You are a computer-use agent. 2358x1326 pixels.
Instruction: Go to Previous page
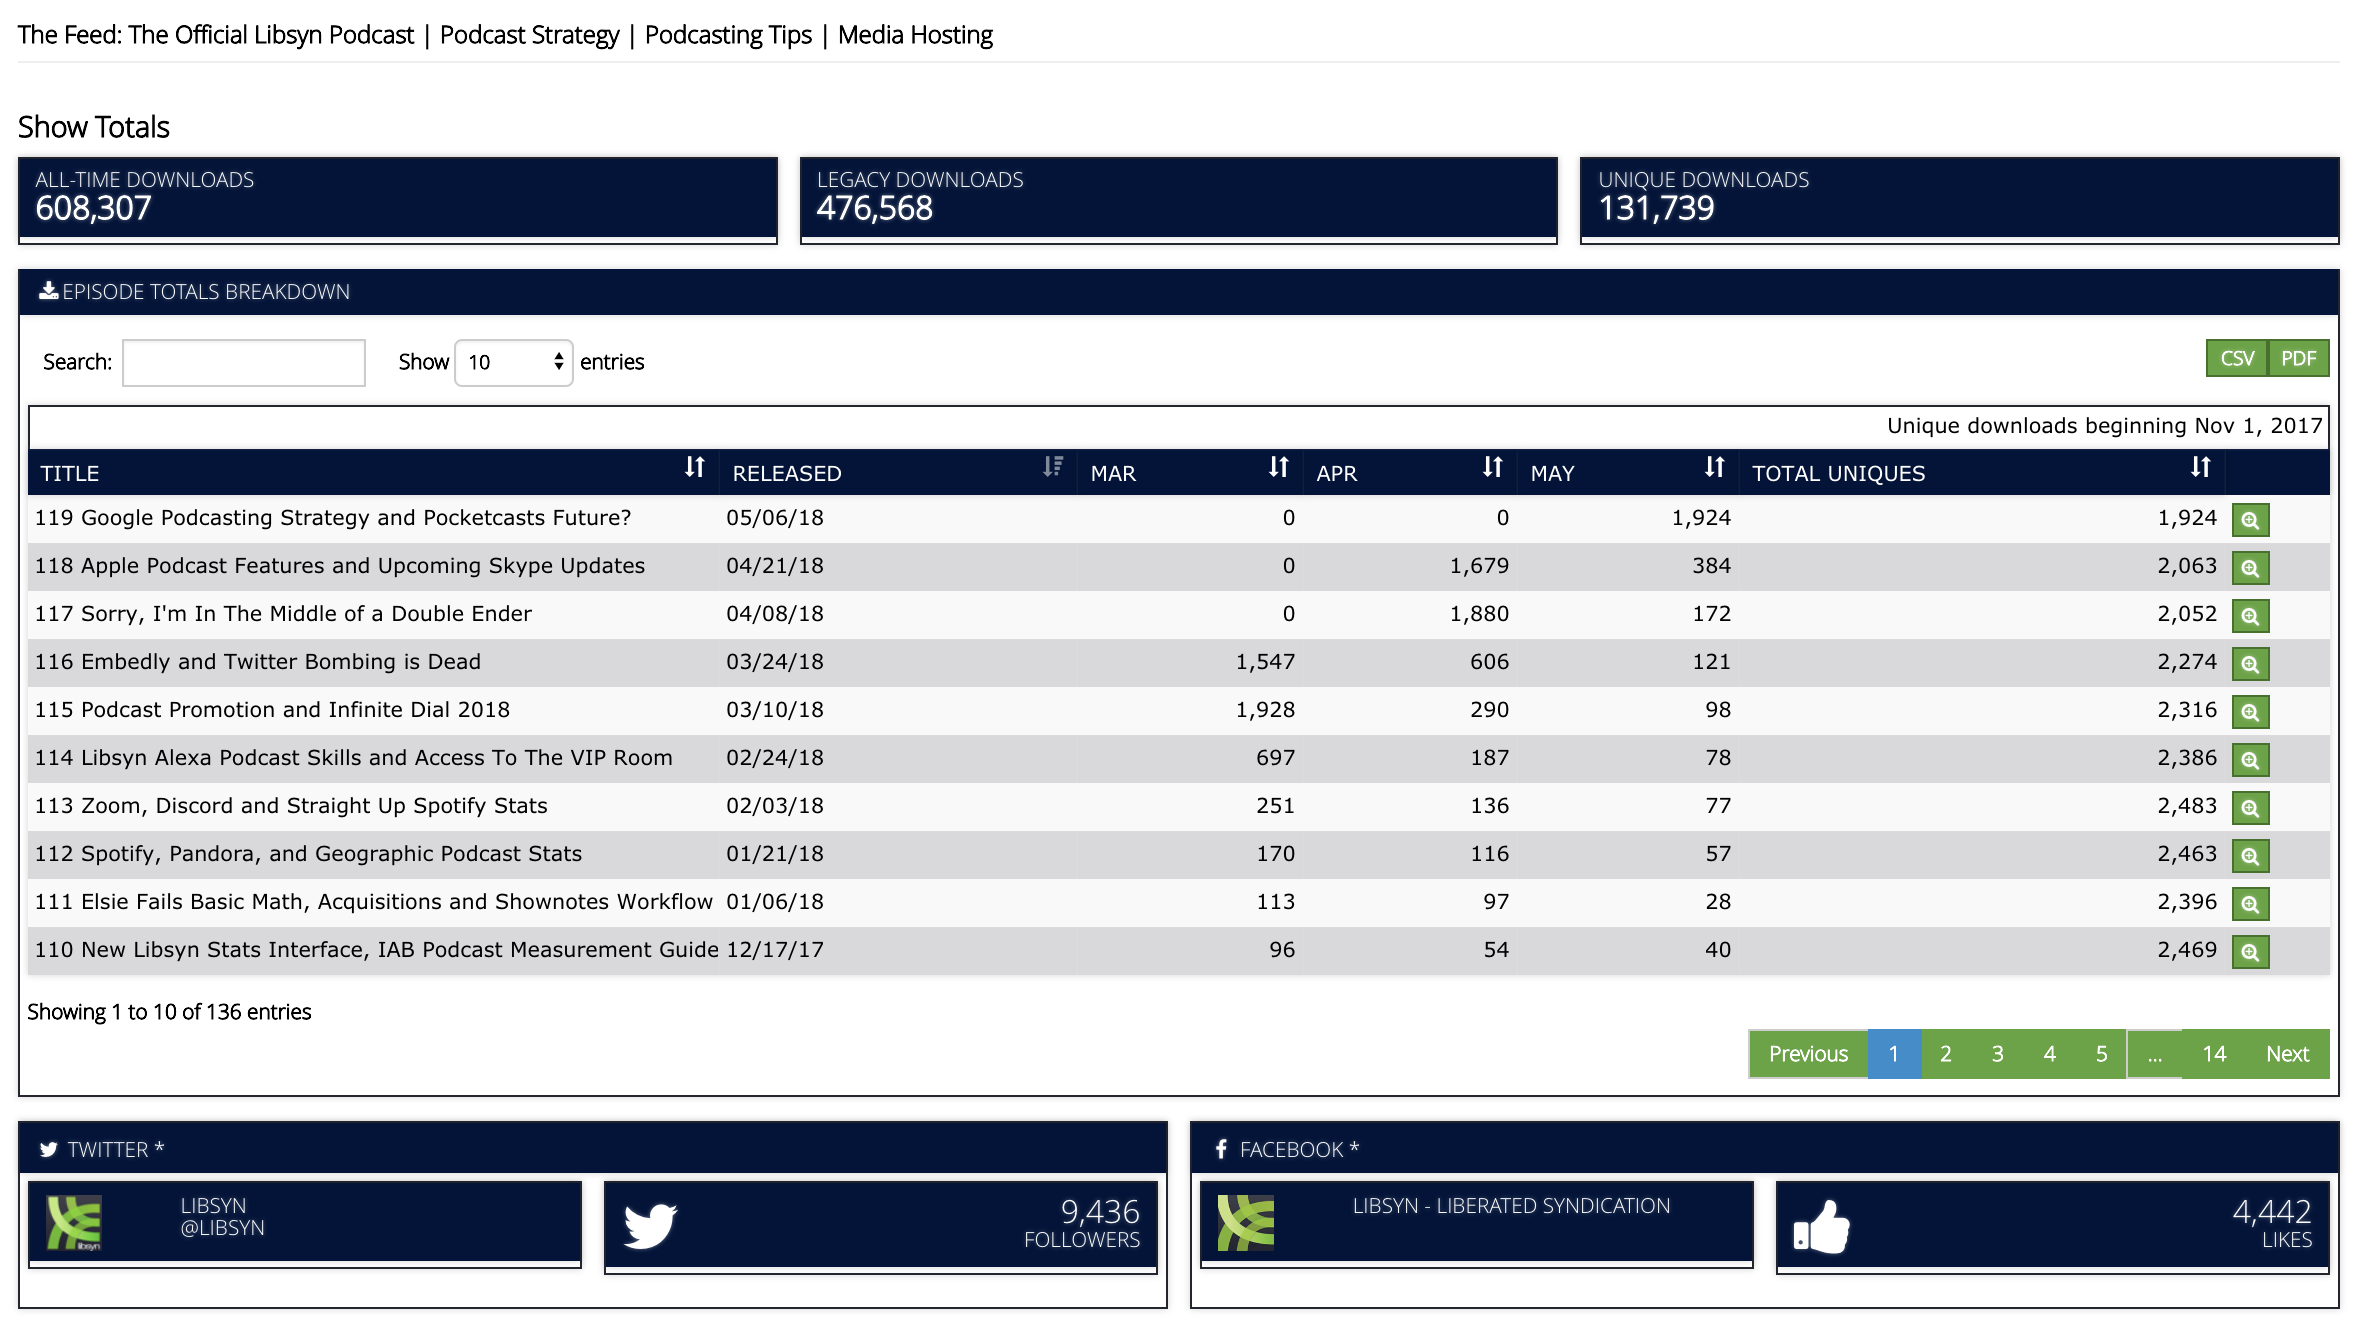coord(1808,1054)
